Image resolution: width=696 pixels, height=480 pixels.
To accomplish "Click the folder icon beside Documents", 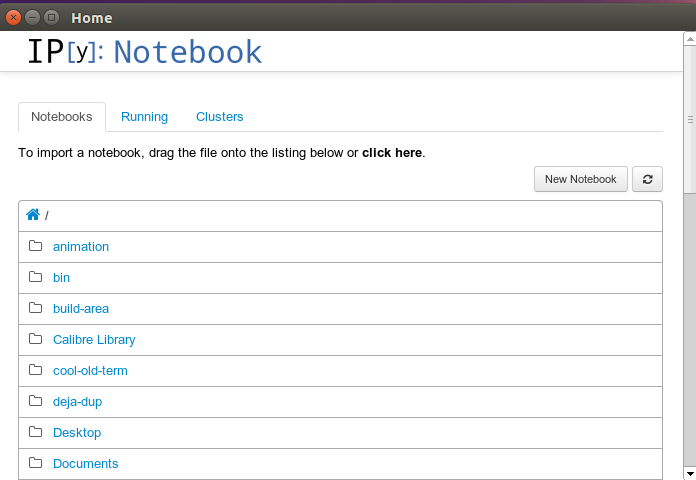I will [36, 463].
